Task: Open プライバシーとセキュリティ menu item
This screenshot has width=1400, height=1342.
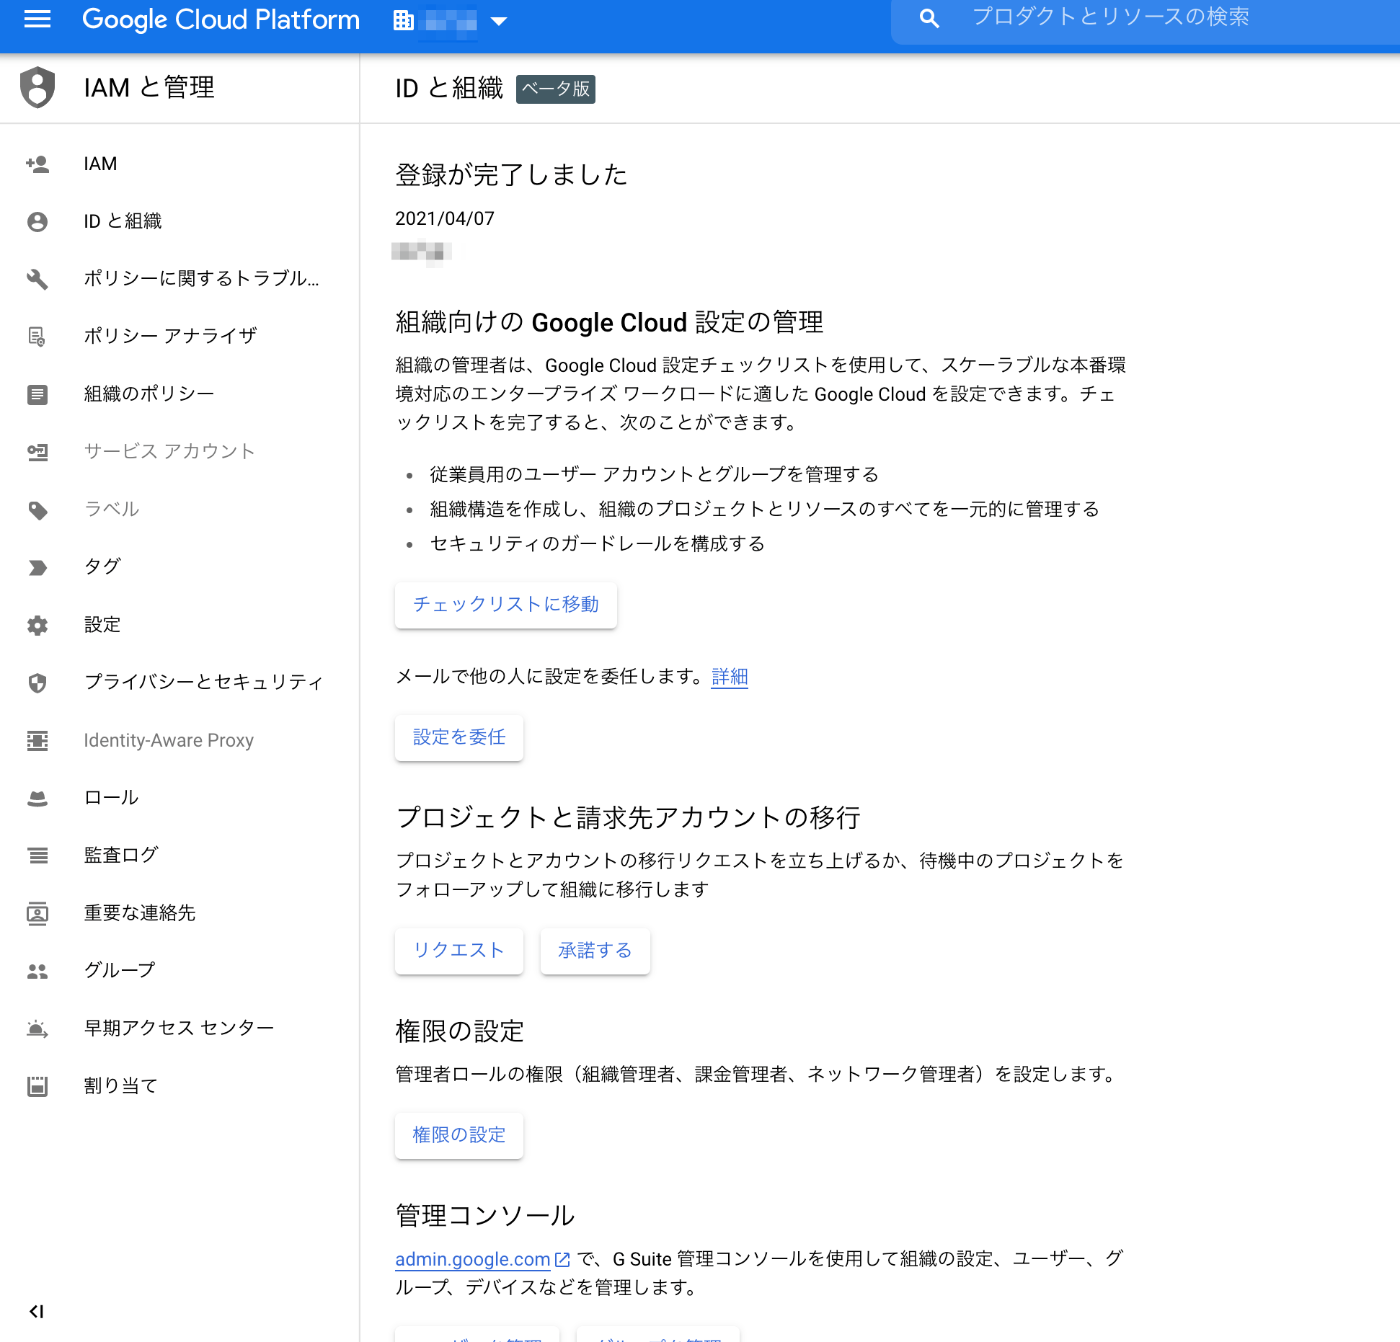Action: point(180,682)
